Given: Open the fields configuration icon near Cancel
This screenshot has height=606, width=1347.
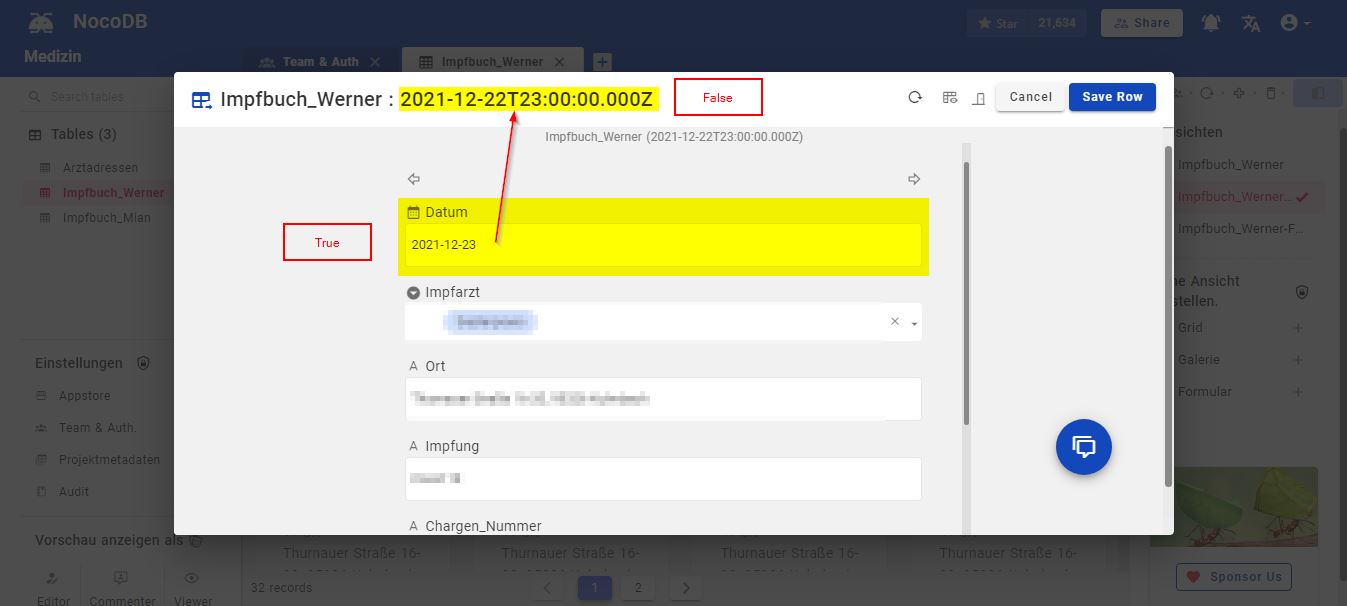Looking at the screenshot, I should tap(949, 97).
